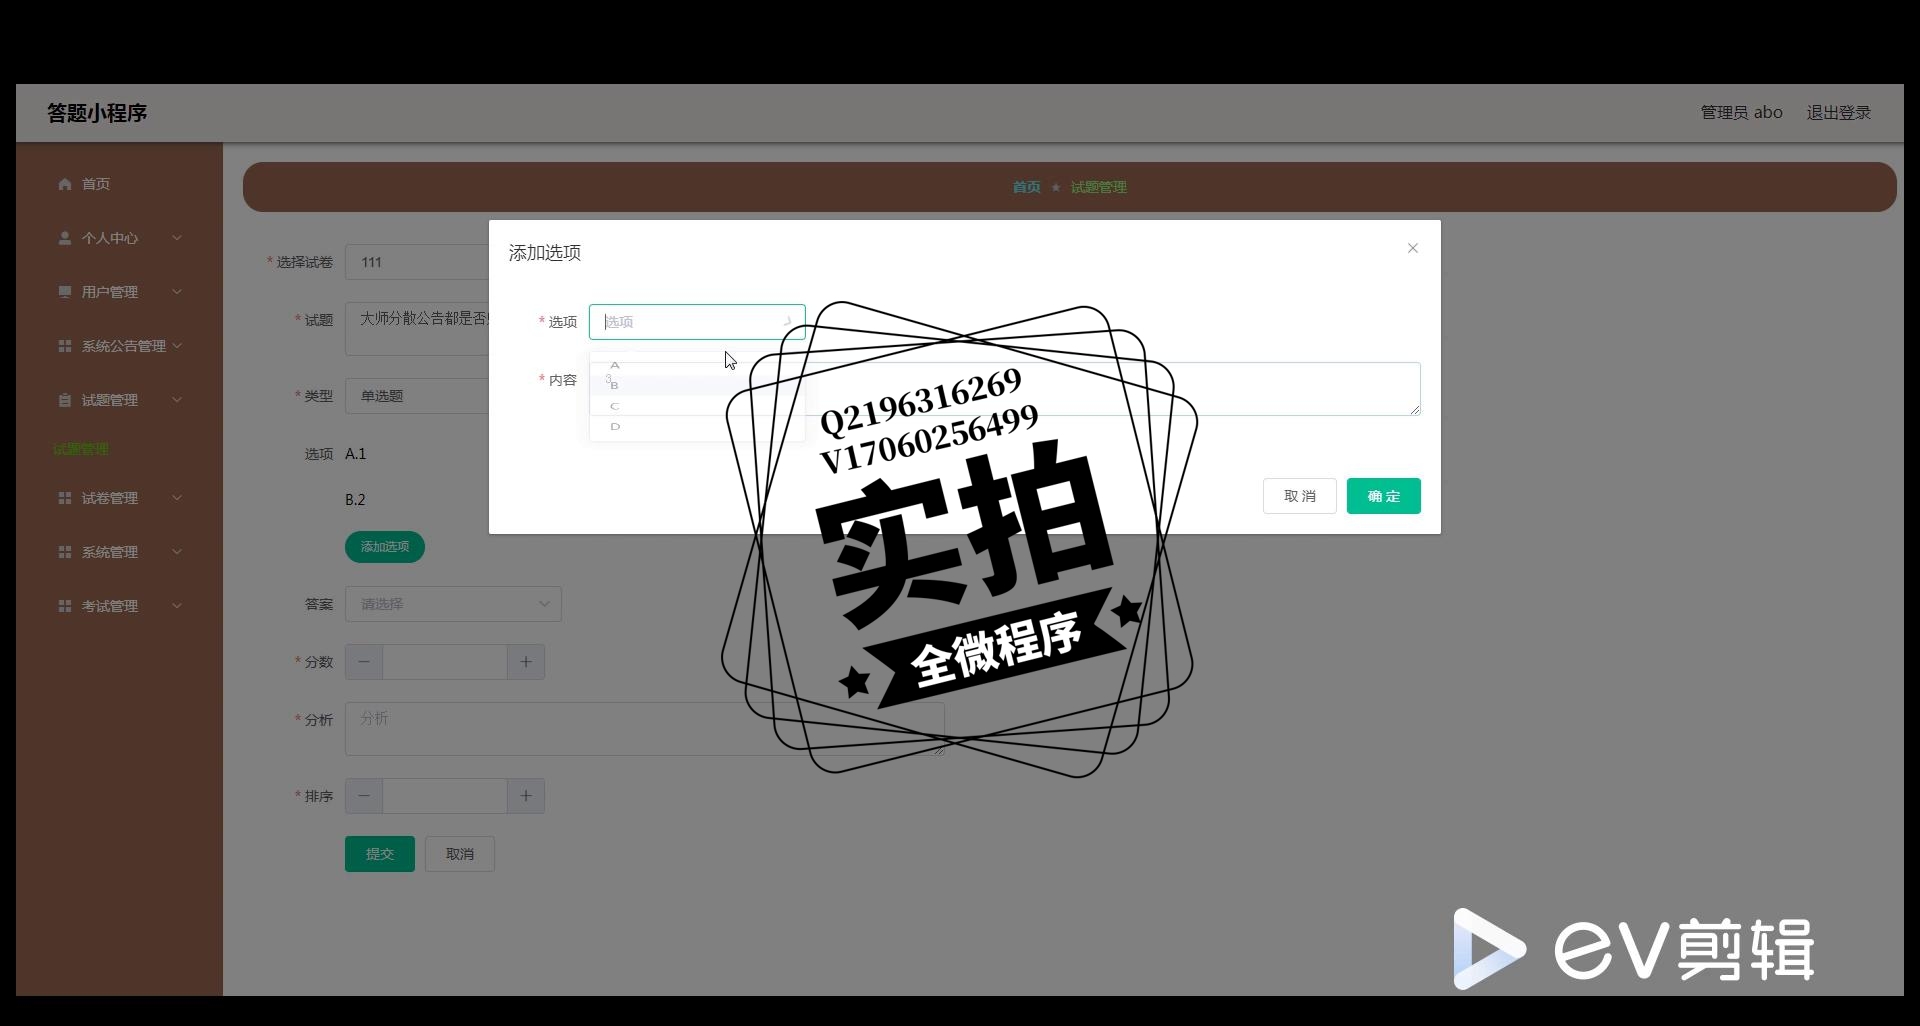Click option text B.2

pos(355,500)
